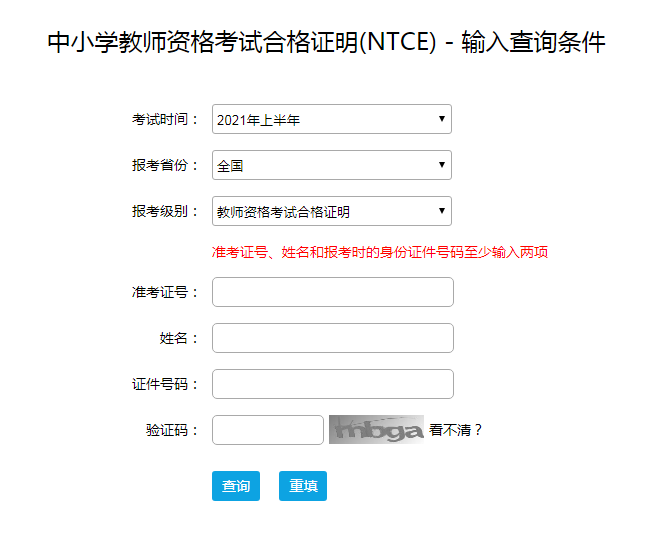Click the red hint text about 准考证号

(x=380, y=252)
